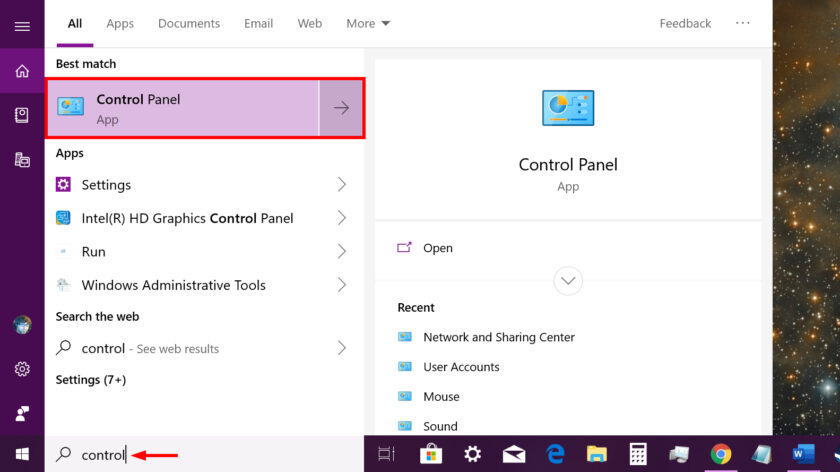The image size is (840, 472).
Task: Switch to the Documents tab
Action: (189, 24)
